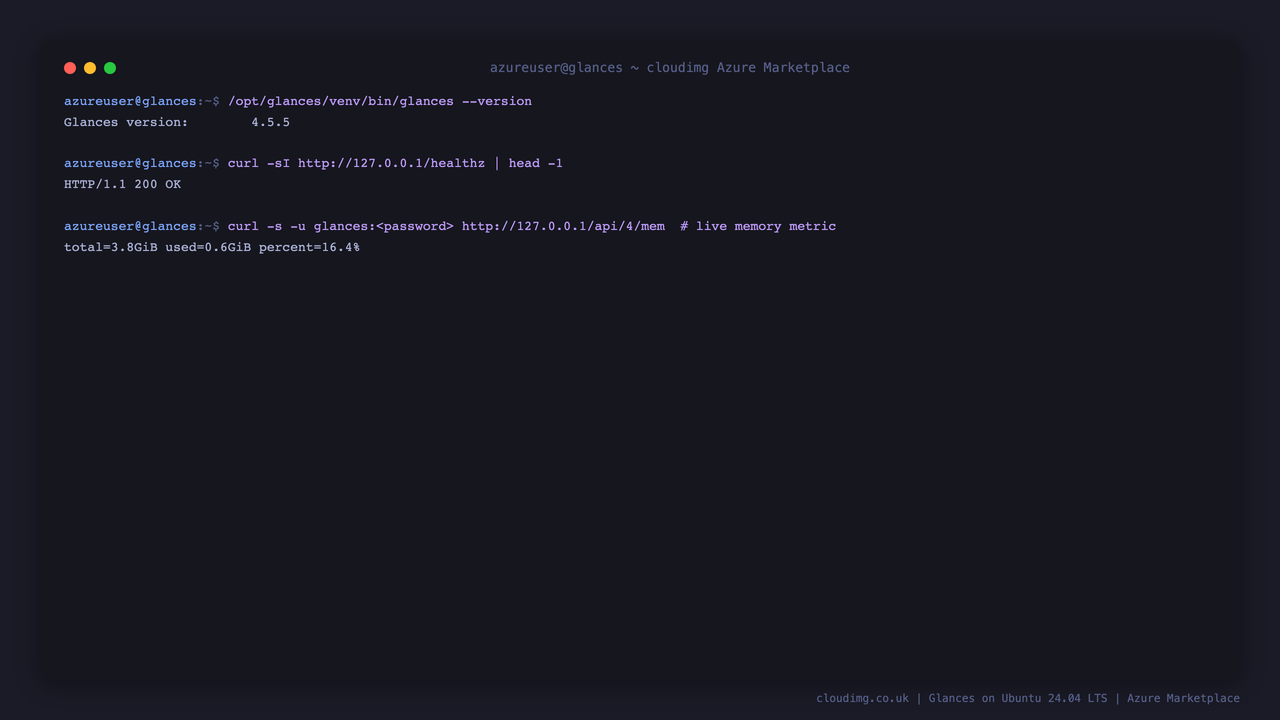Click the '# live memory metric' comment

point(758,226)
